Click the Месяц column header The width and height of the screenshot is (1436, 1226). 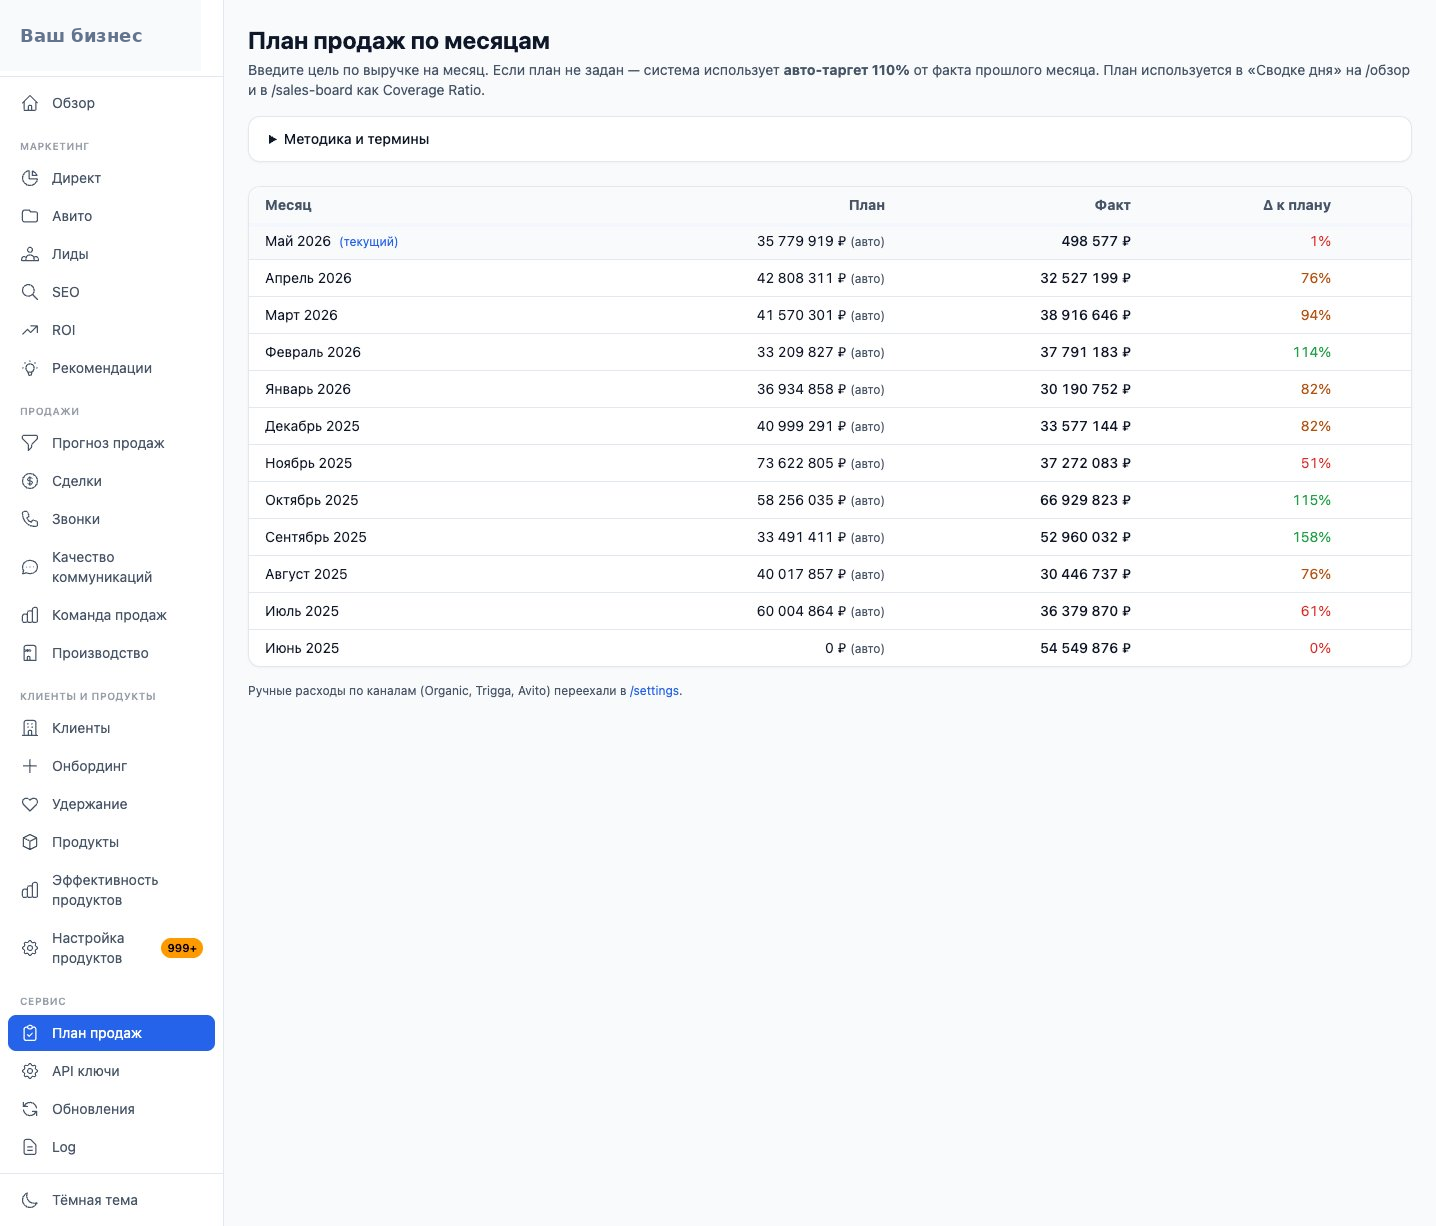coord(288,205)
